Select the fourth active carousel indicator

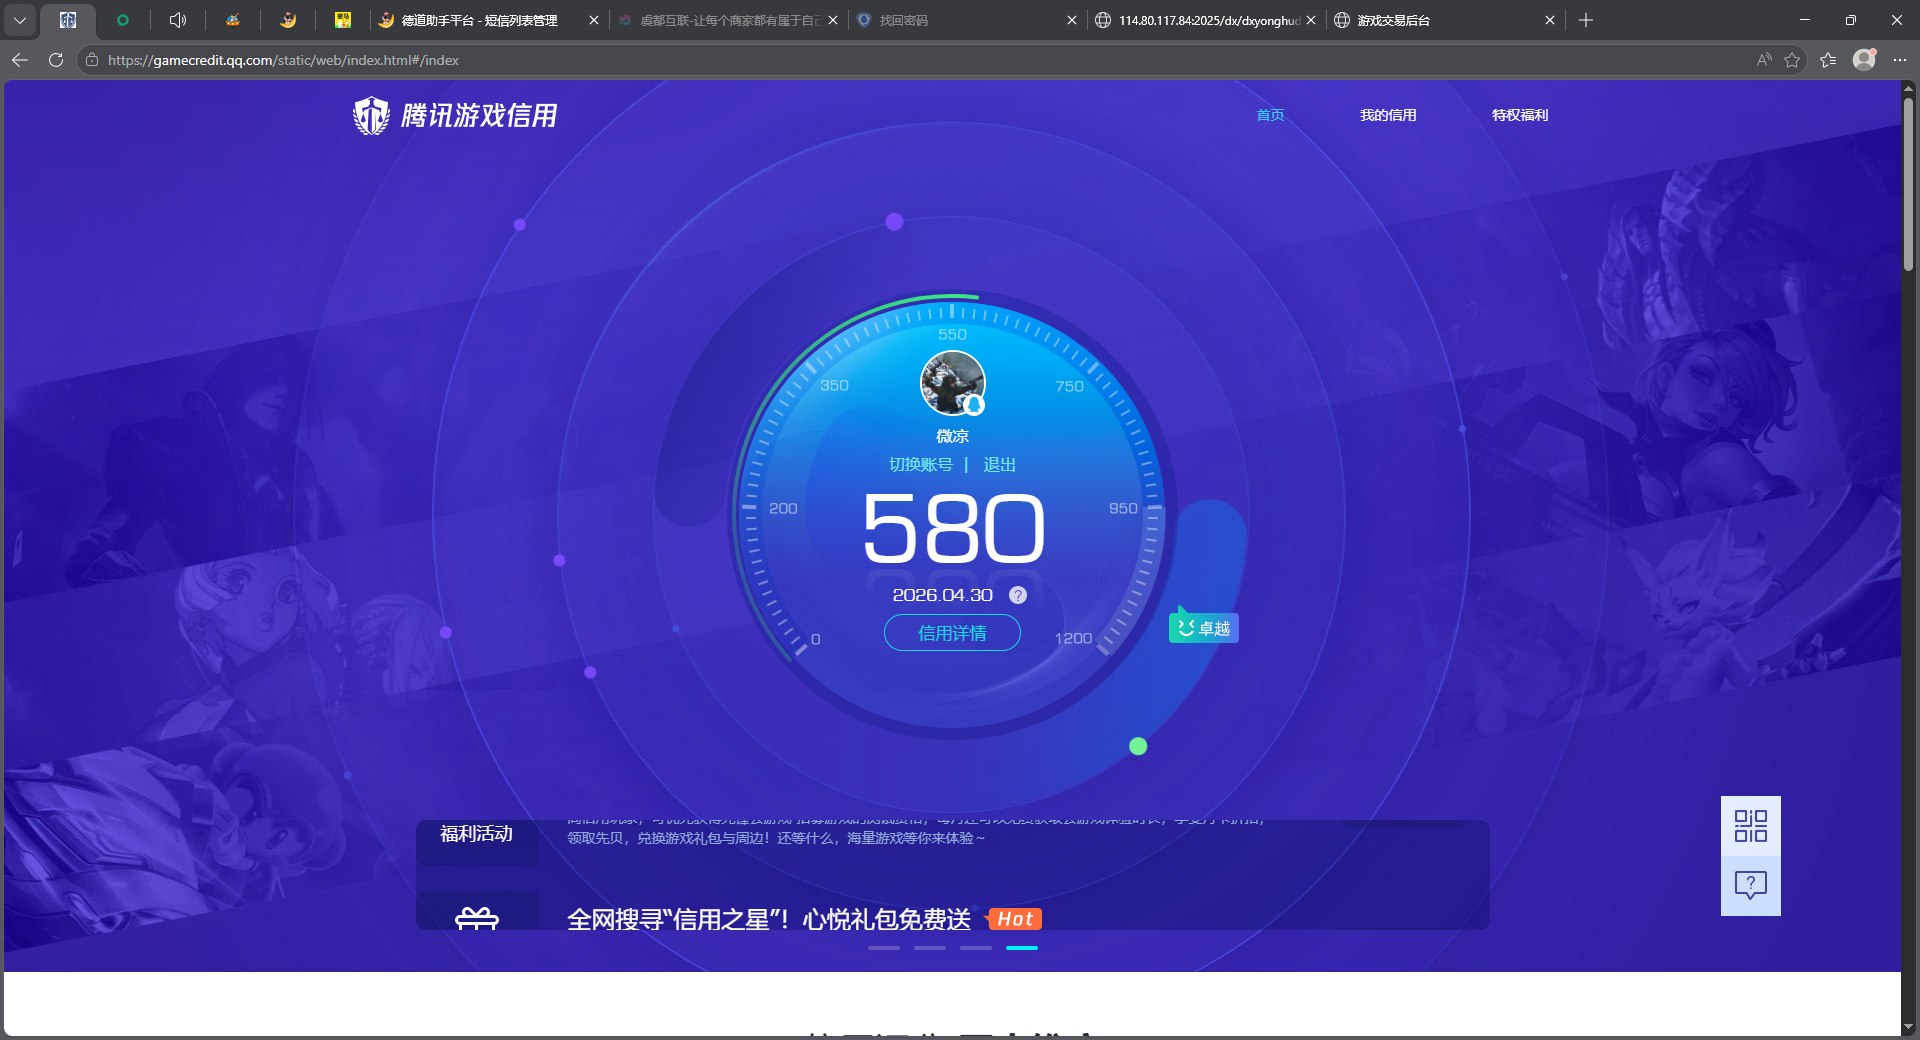tap(1022, 947)
